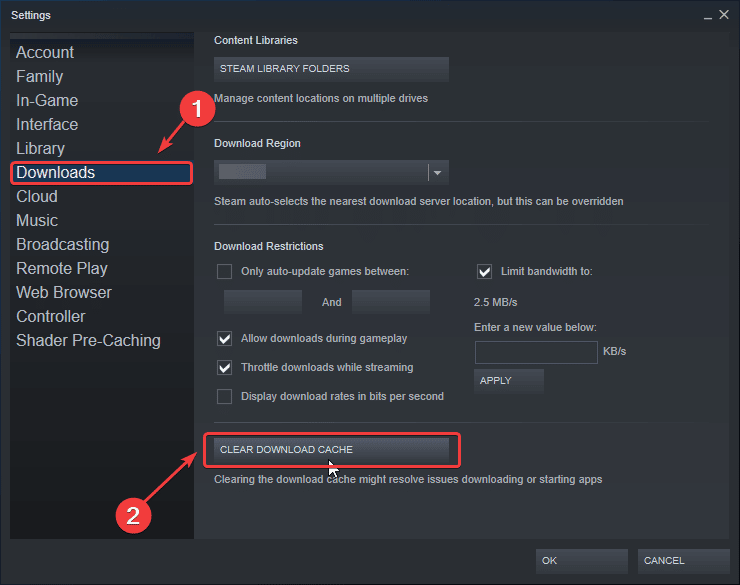
Task: Click the 2.5 MB/s bandwidth value
Action: pyautogui.click(x=496, y=302)
